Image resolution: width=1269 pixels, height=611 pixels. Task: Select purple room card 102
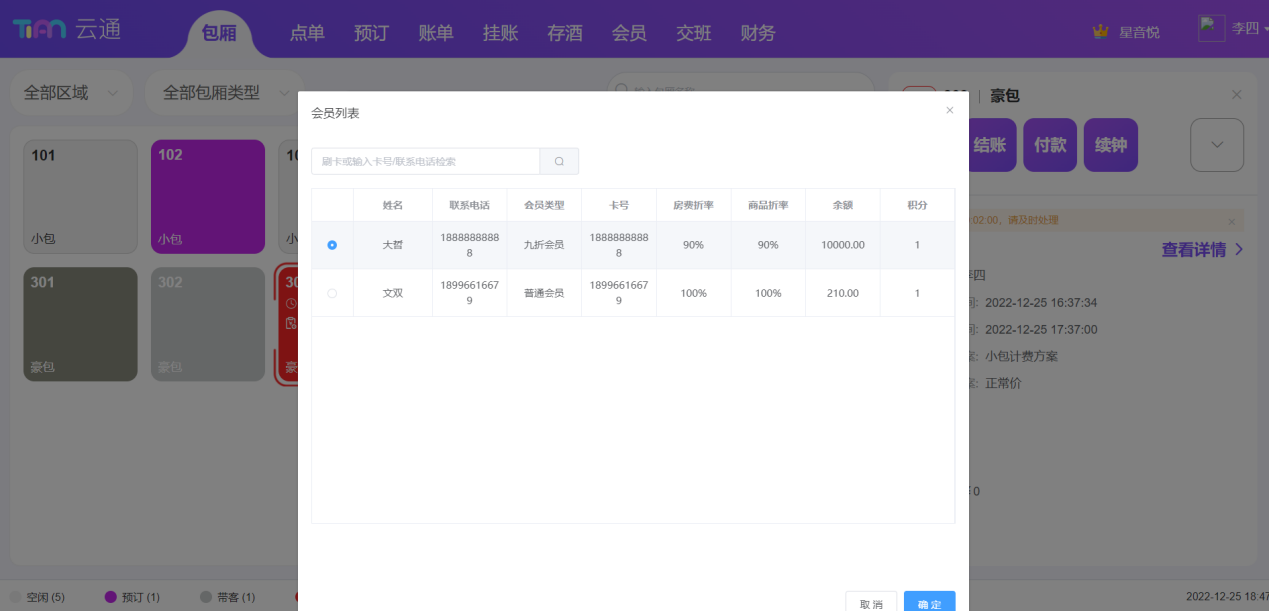pyautogui.click(x=208, y=196)
